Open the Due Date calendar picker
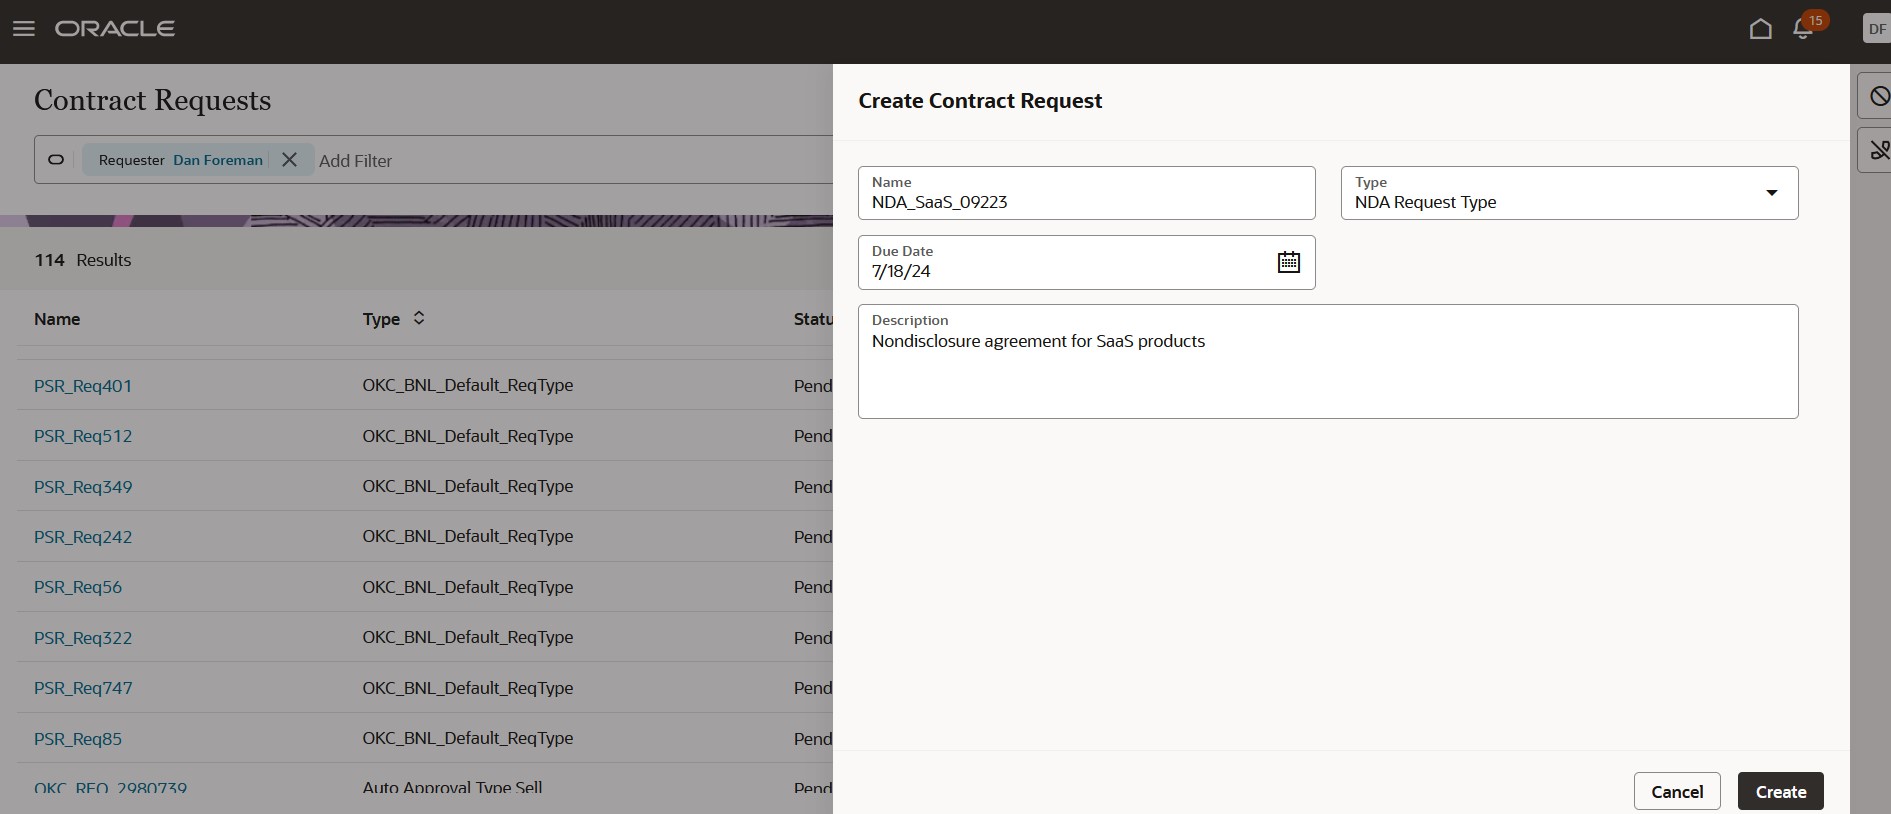This screenshot has height=814, width=1891. [1288, 262]
